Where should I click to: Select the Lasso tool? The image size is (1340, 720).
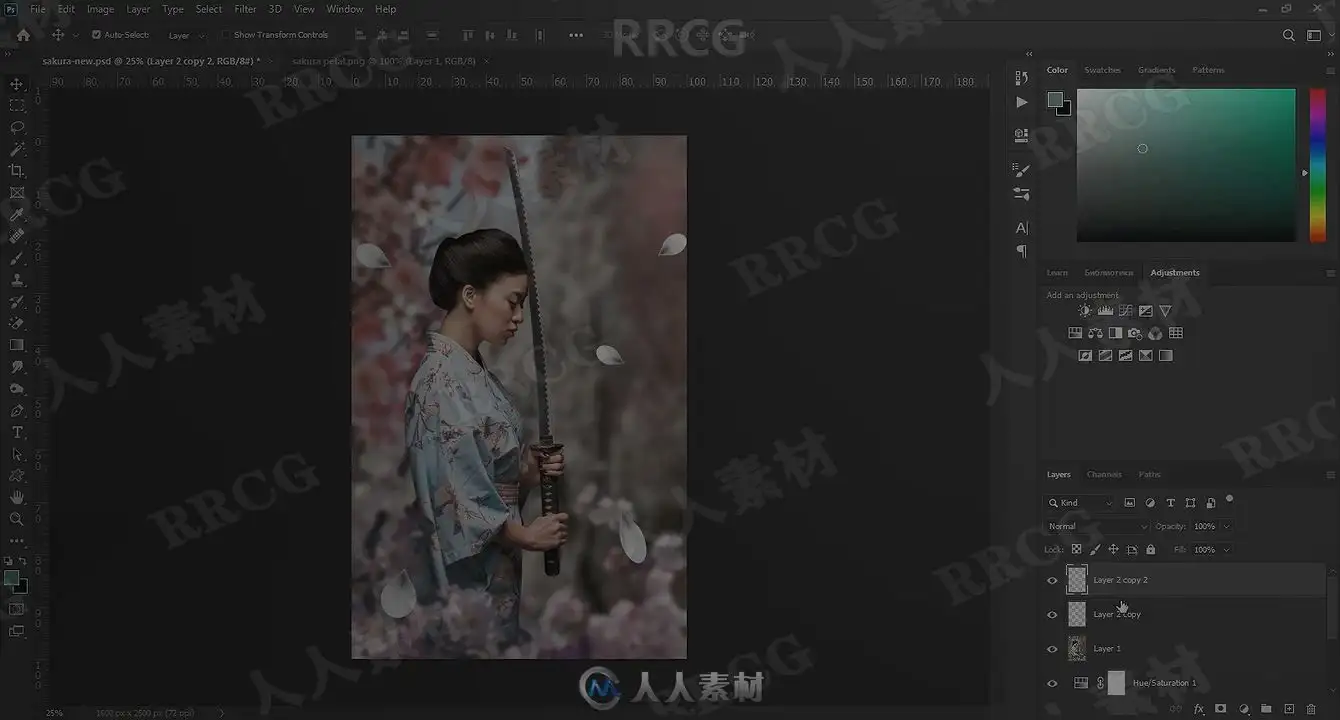[17, 127]
